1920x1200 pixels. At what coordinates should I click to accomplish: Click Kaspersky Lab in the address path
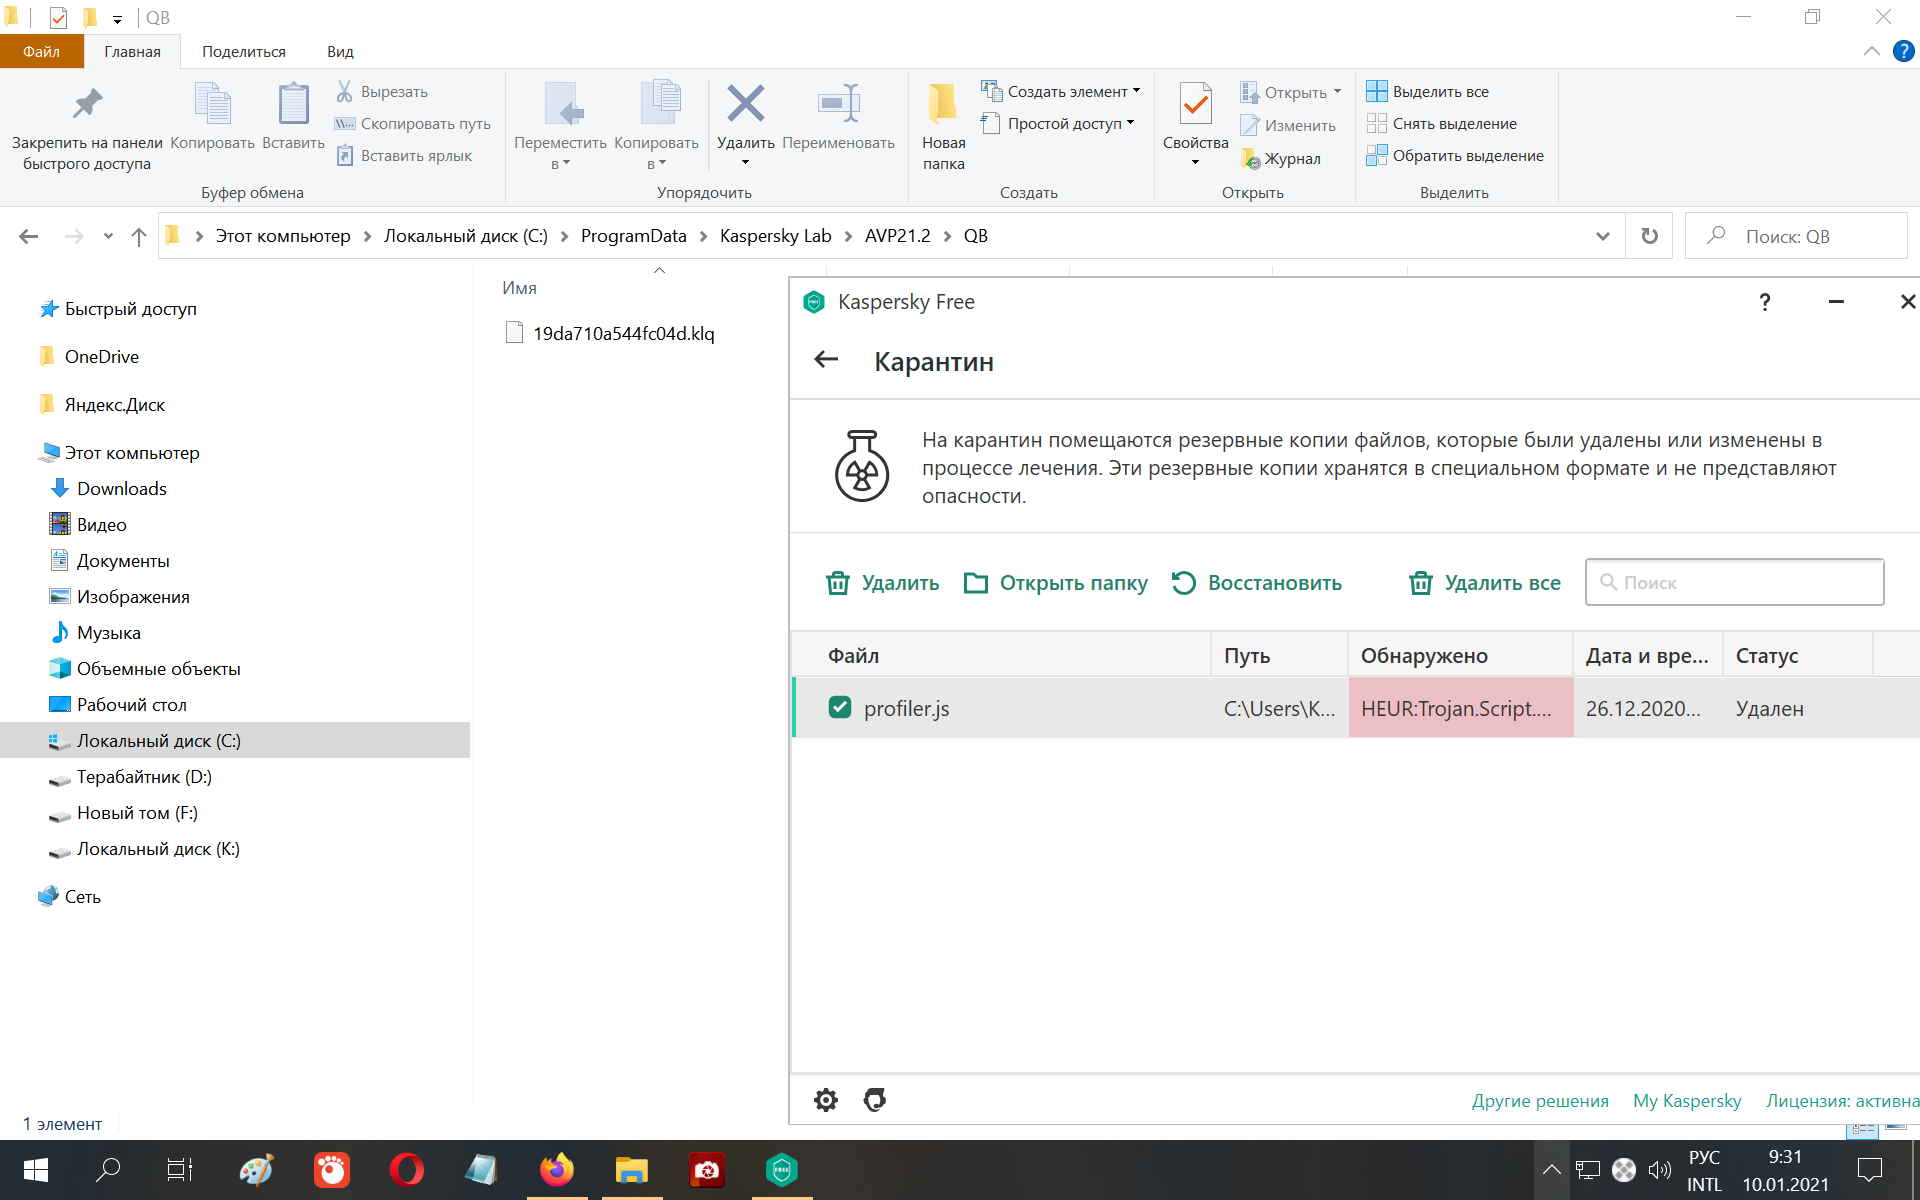tap(775, 236)
